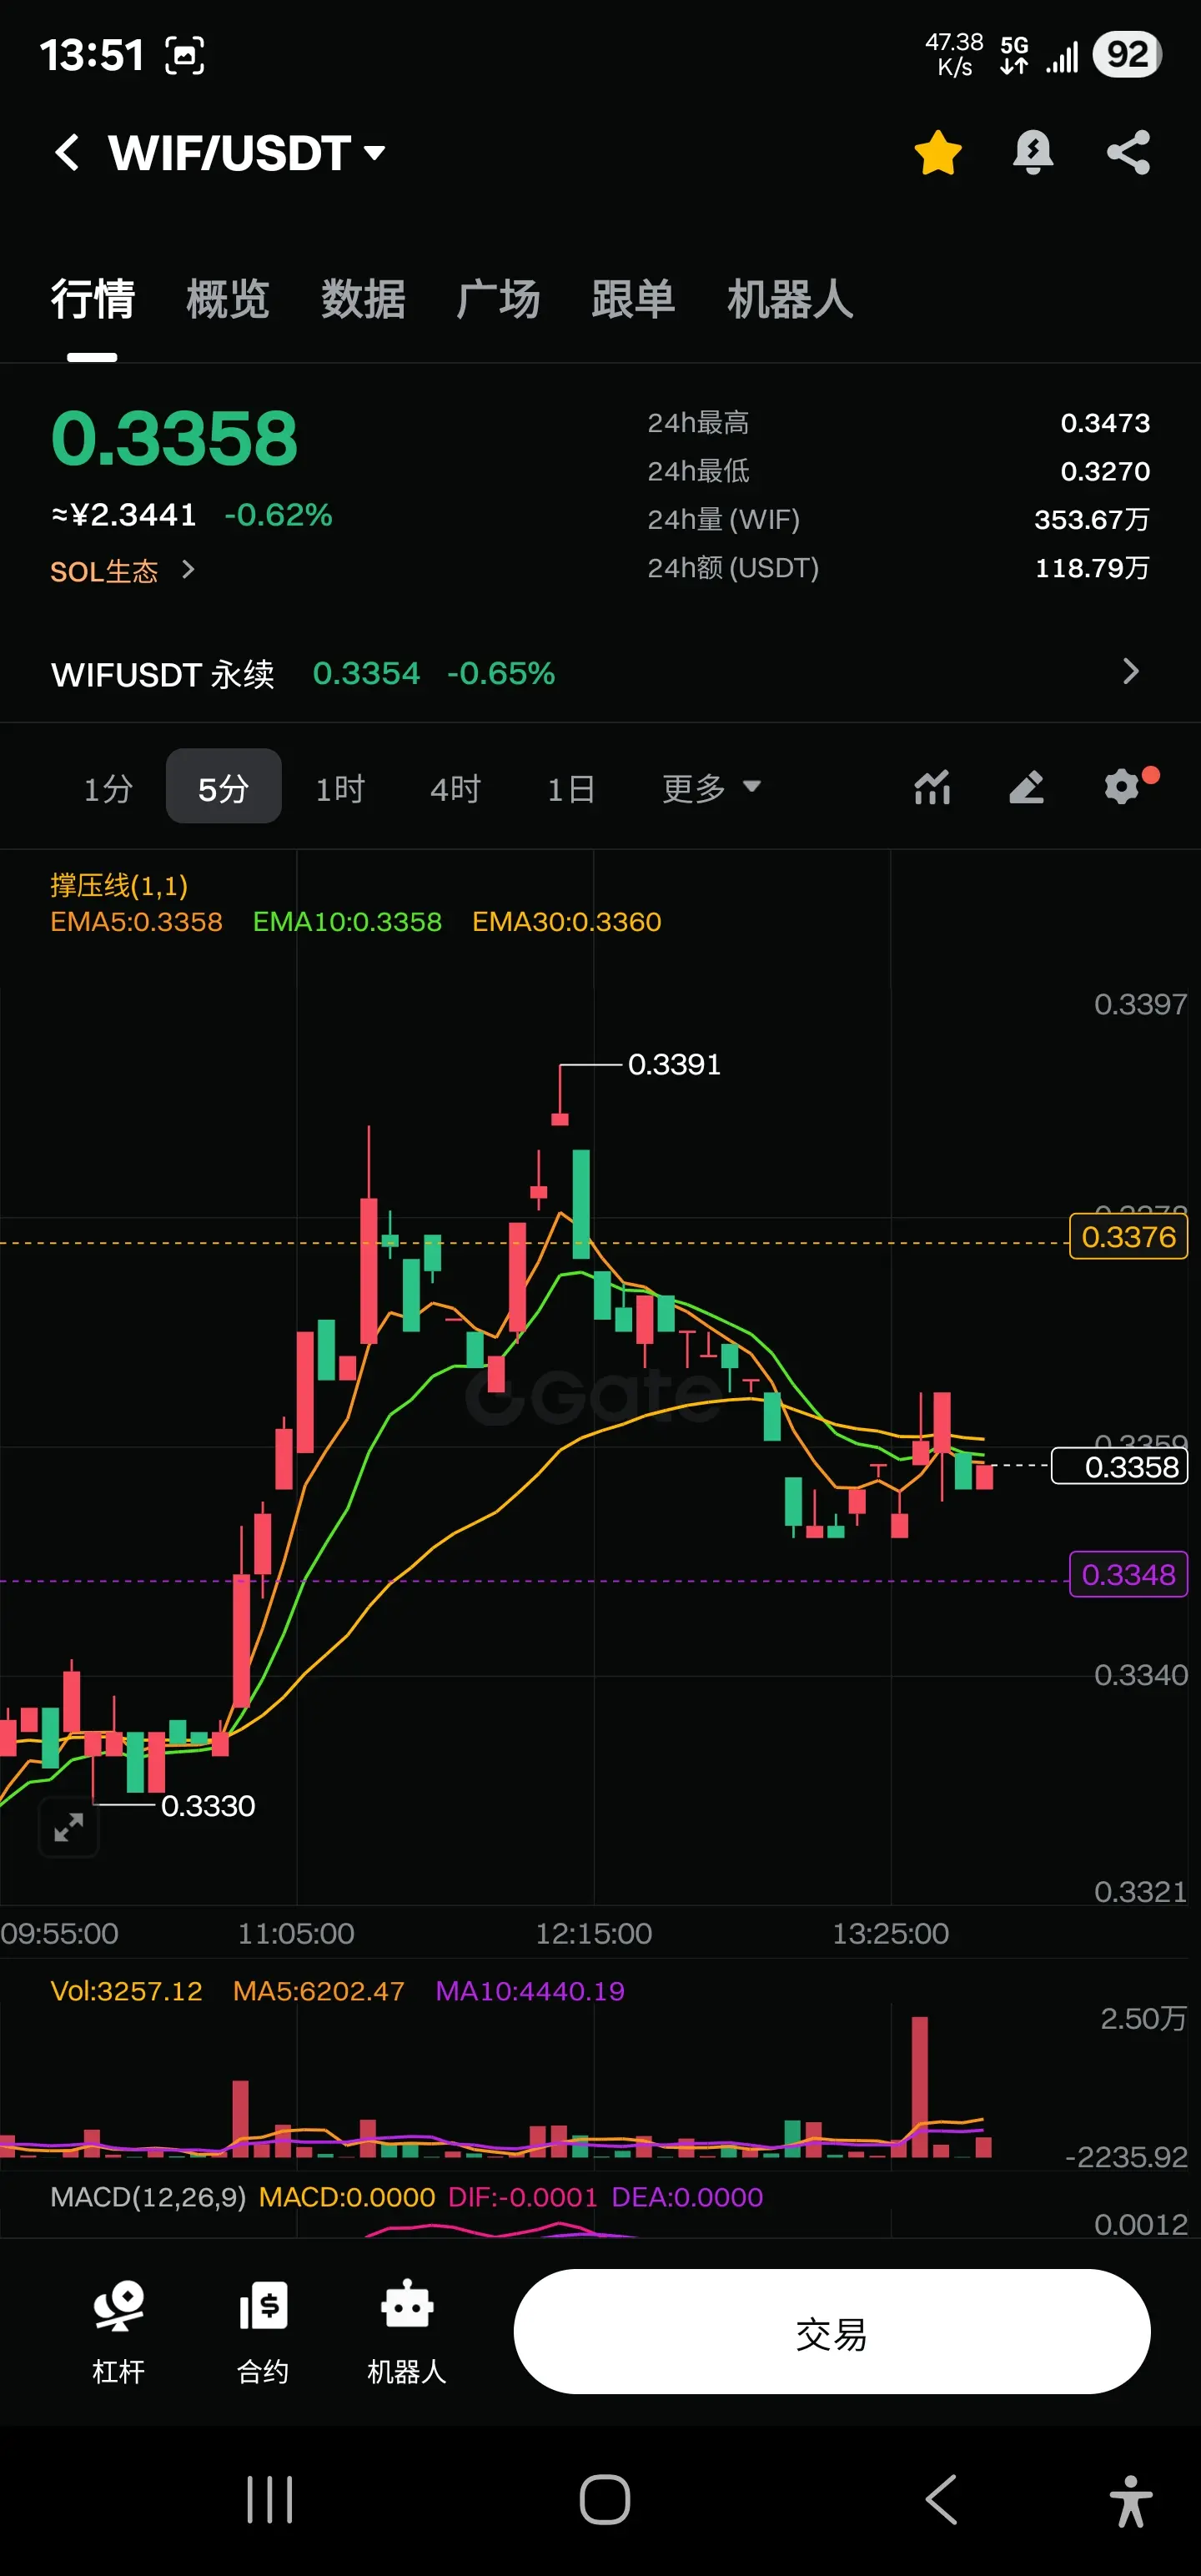Image resolution: width=1201 pixels, height=2576 pixels.
Task: Tap the 24h量 value 353.67万
Action: (1092, 520)
